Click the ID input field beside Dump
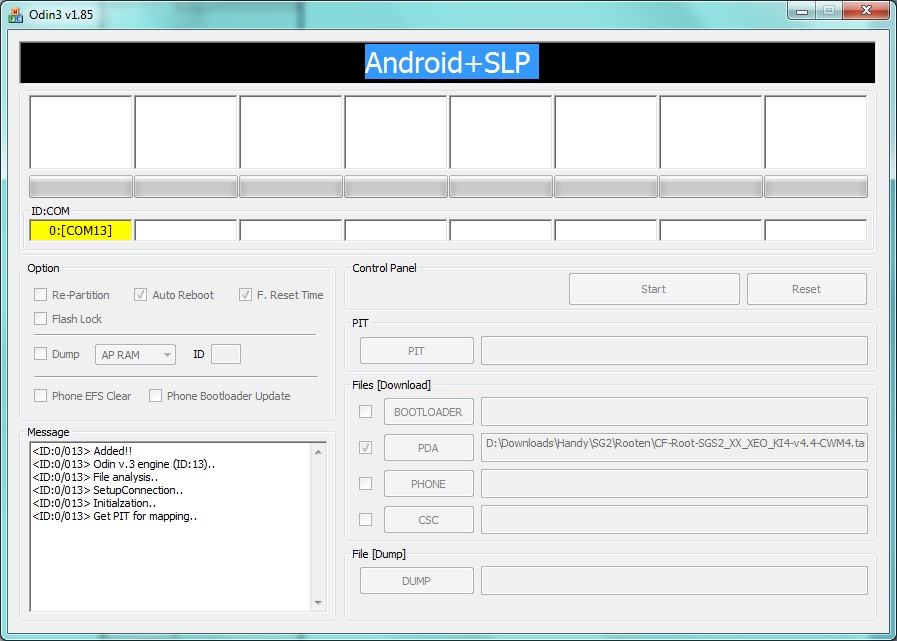Screen dimensions: 897x641 pos(226,354)
